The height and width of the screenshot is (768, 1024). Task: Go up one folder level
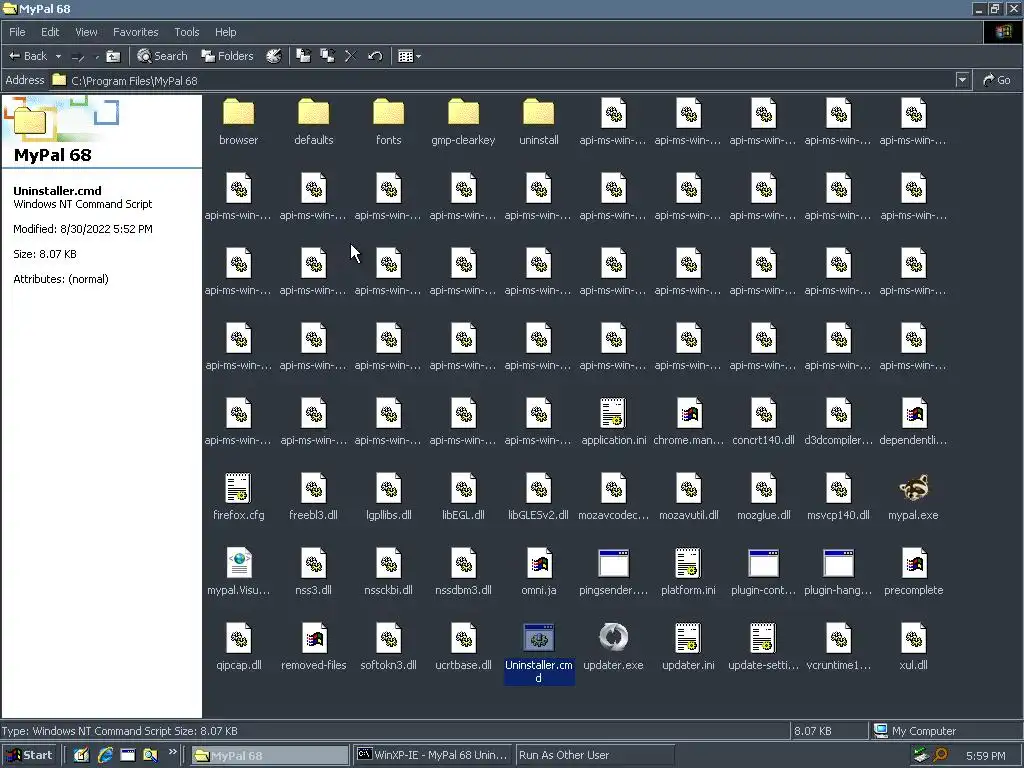113,56
